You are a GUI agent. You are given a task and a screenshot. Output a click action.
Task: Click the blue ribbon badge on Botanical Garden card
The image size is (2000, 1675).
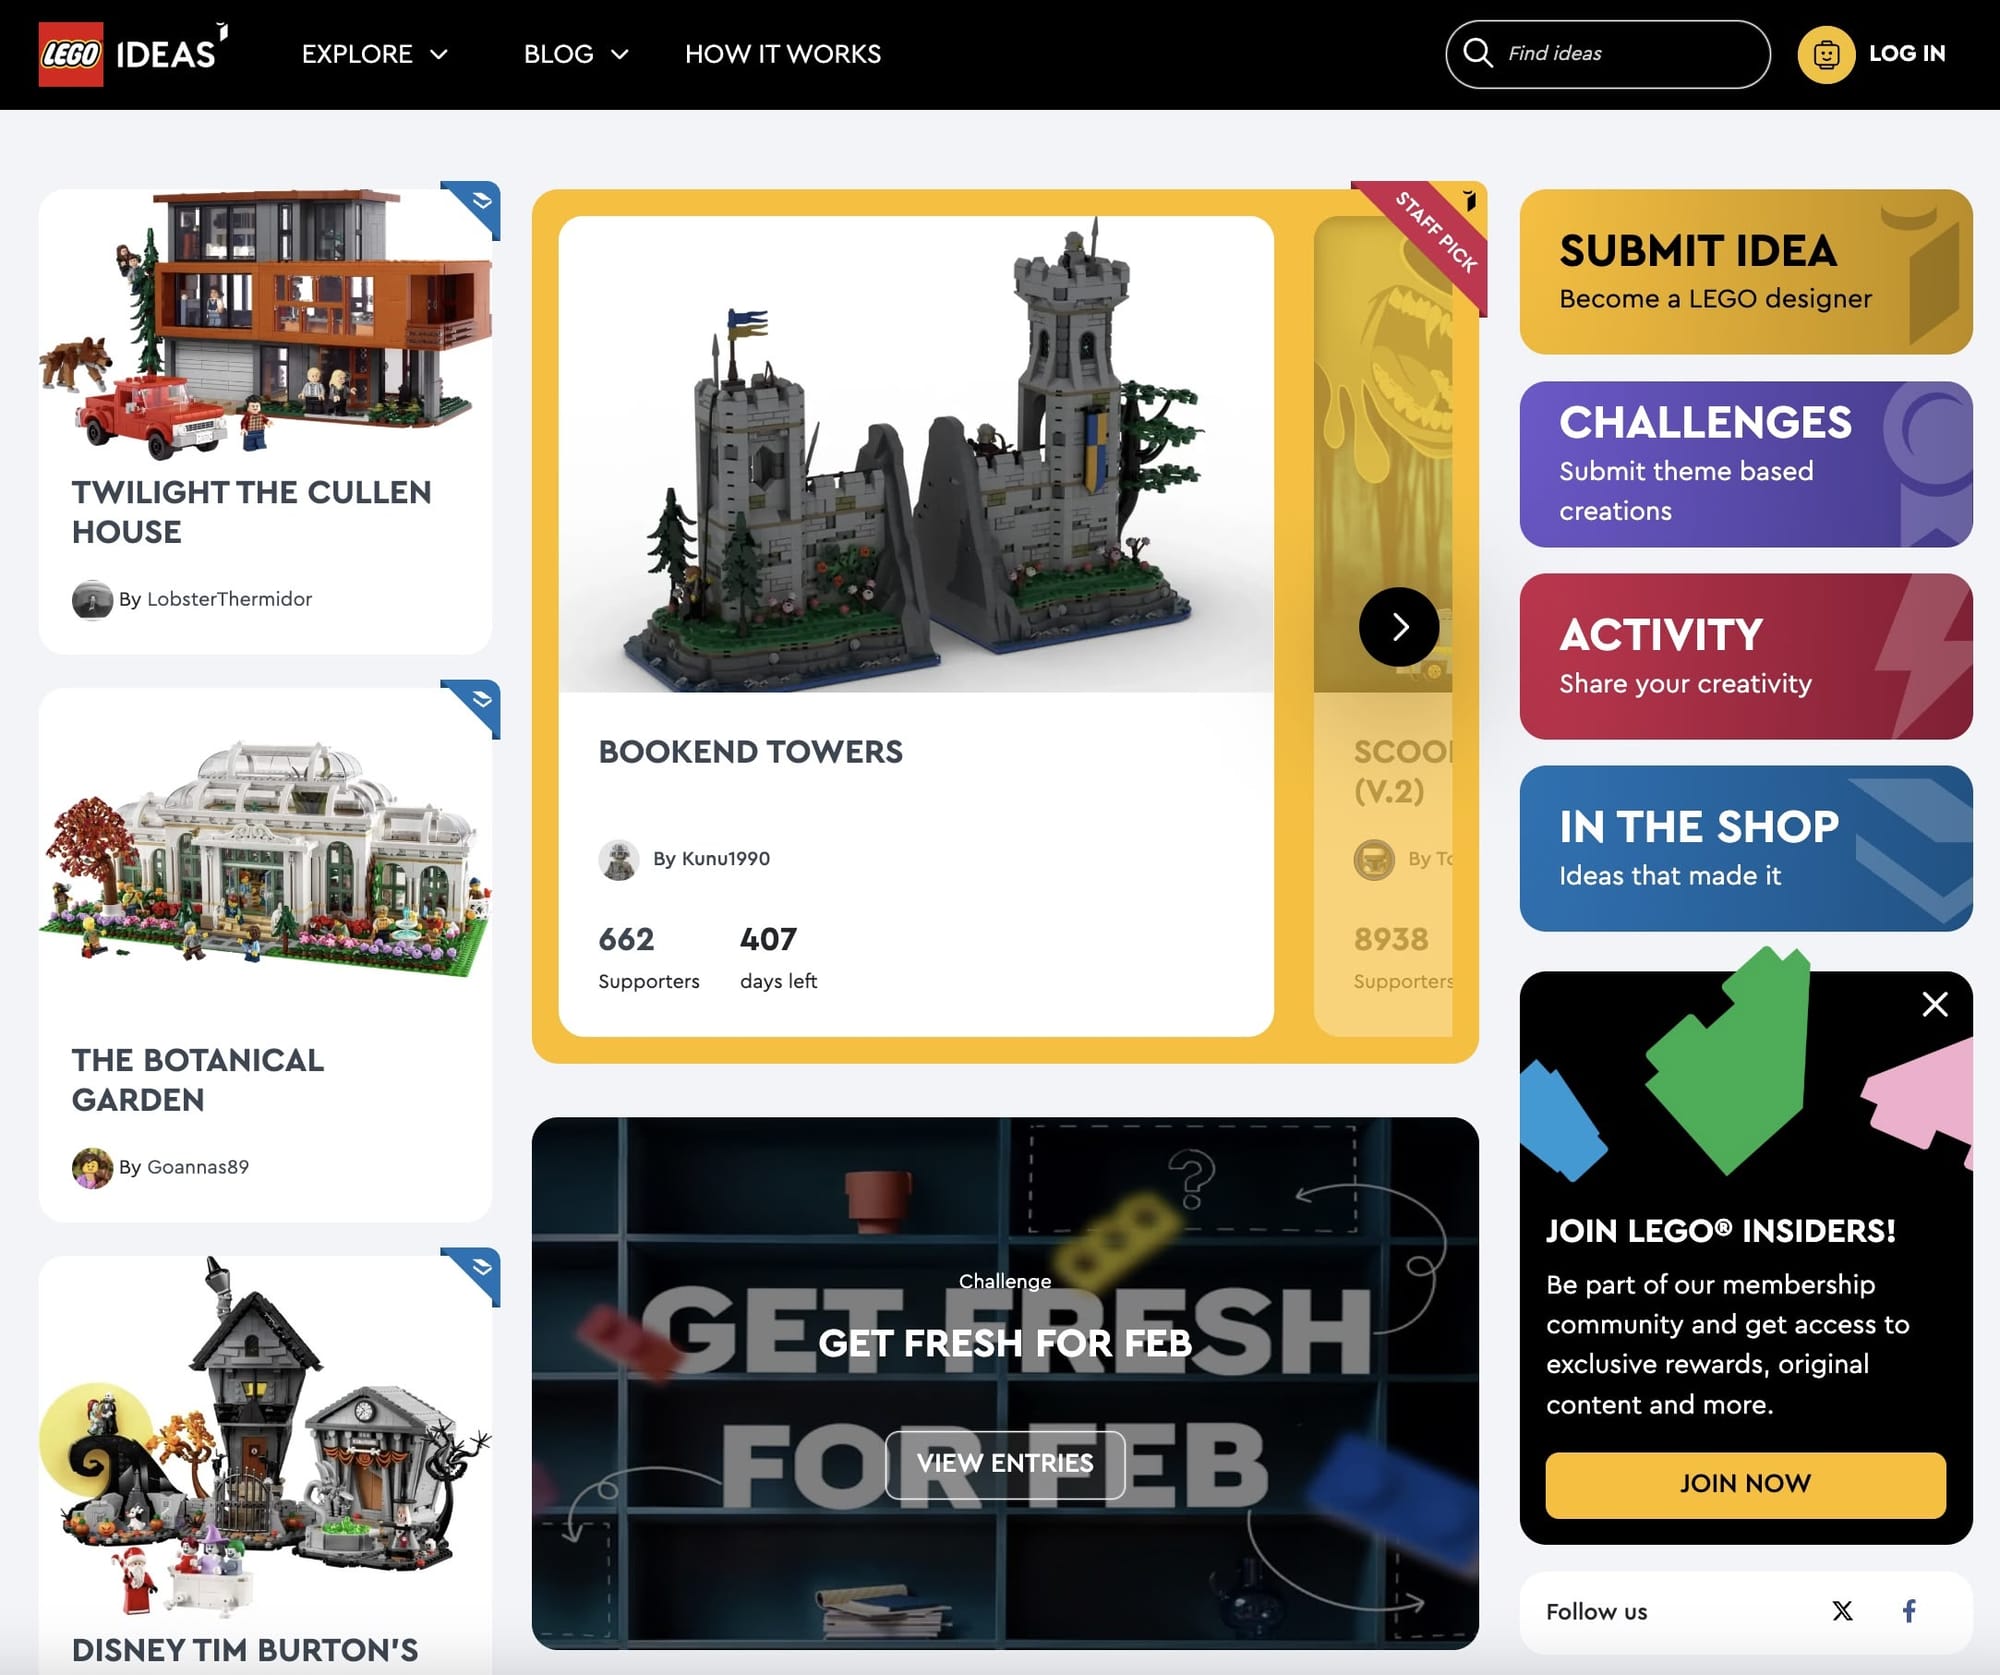[473, 707]
